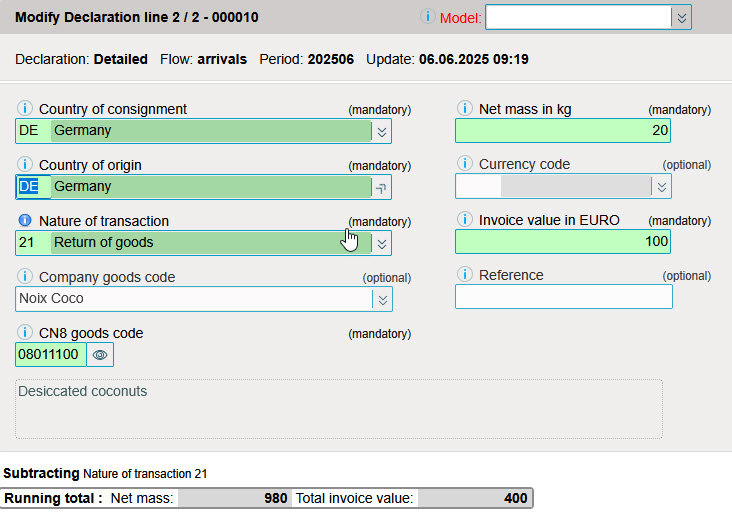Click info icon beside CN8 goods code
This screenshot has width=732, height=512.
tap(26, 333)
